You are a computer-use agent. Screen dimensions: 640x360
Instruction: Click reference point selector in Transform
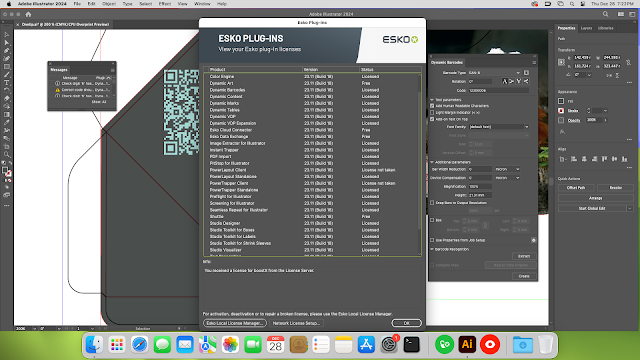pos(562,62)
